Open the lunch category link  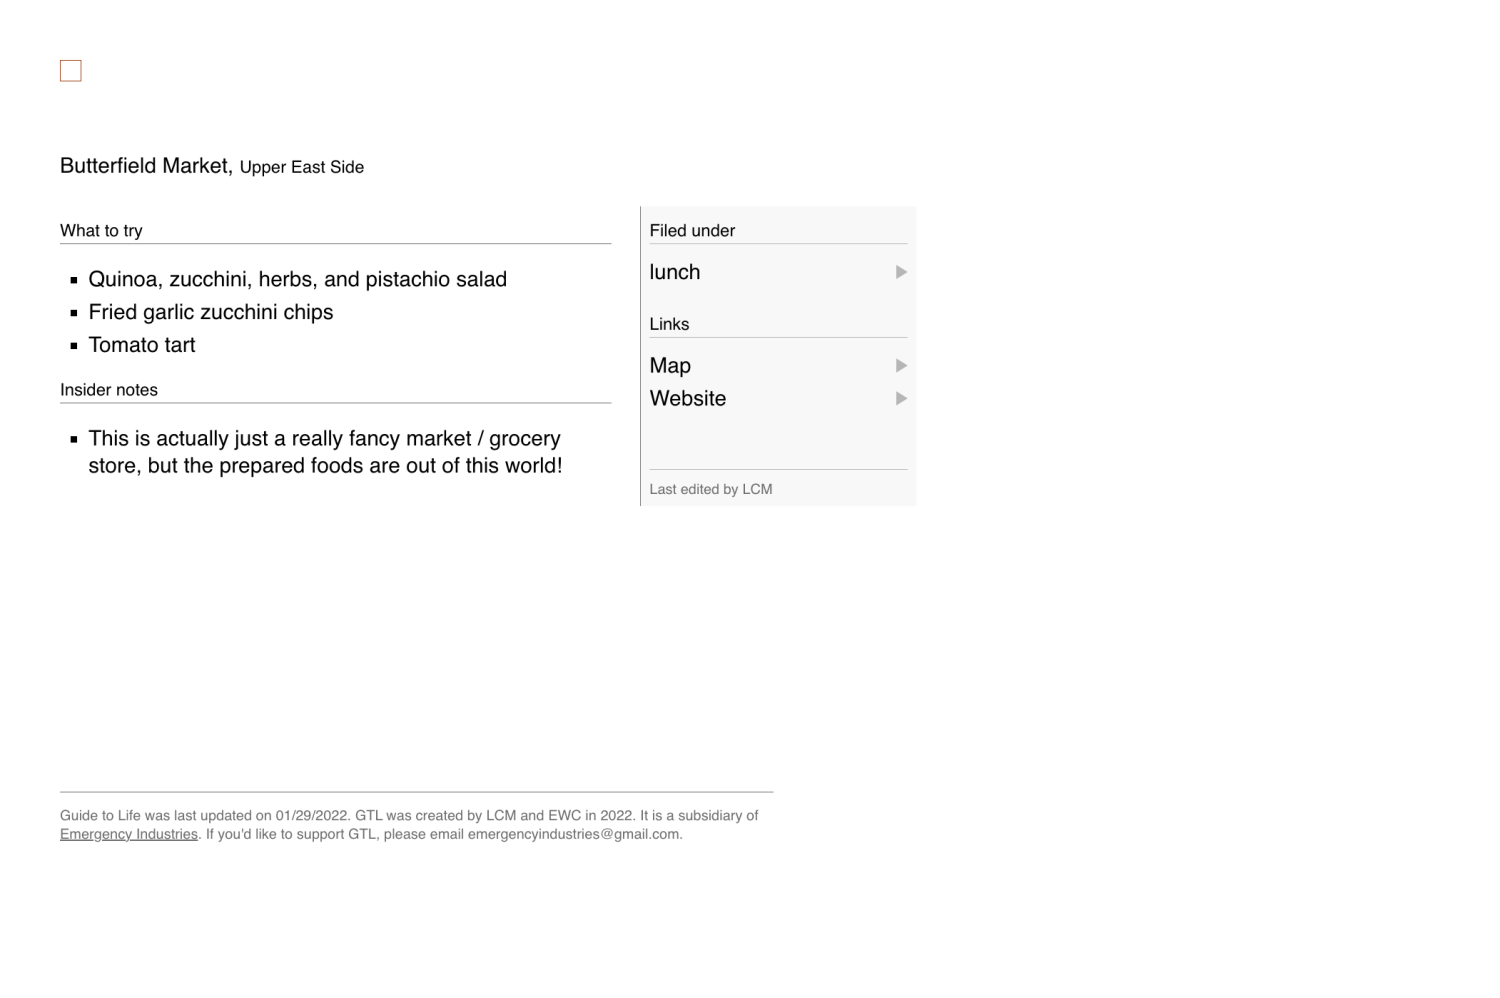coord(675,272)
